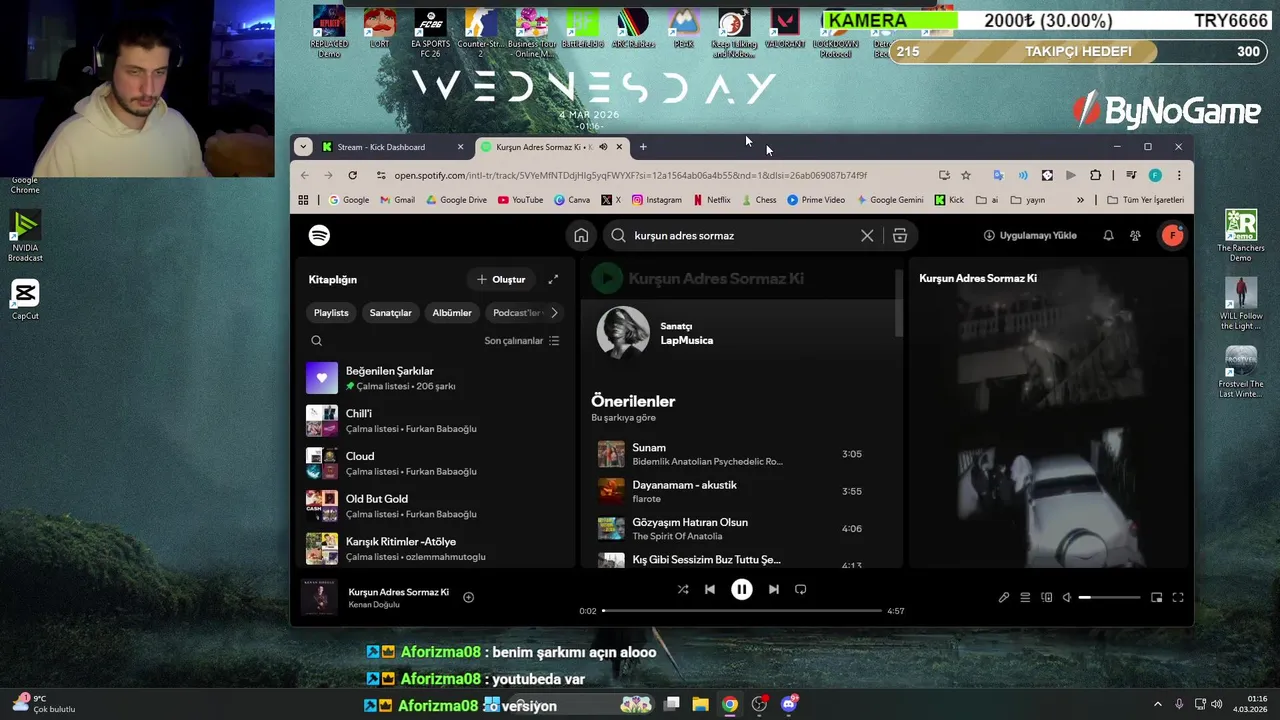
Task: Enter full screen player mode
Action: pyautogui.click(x=1178, y=598)
